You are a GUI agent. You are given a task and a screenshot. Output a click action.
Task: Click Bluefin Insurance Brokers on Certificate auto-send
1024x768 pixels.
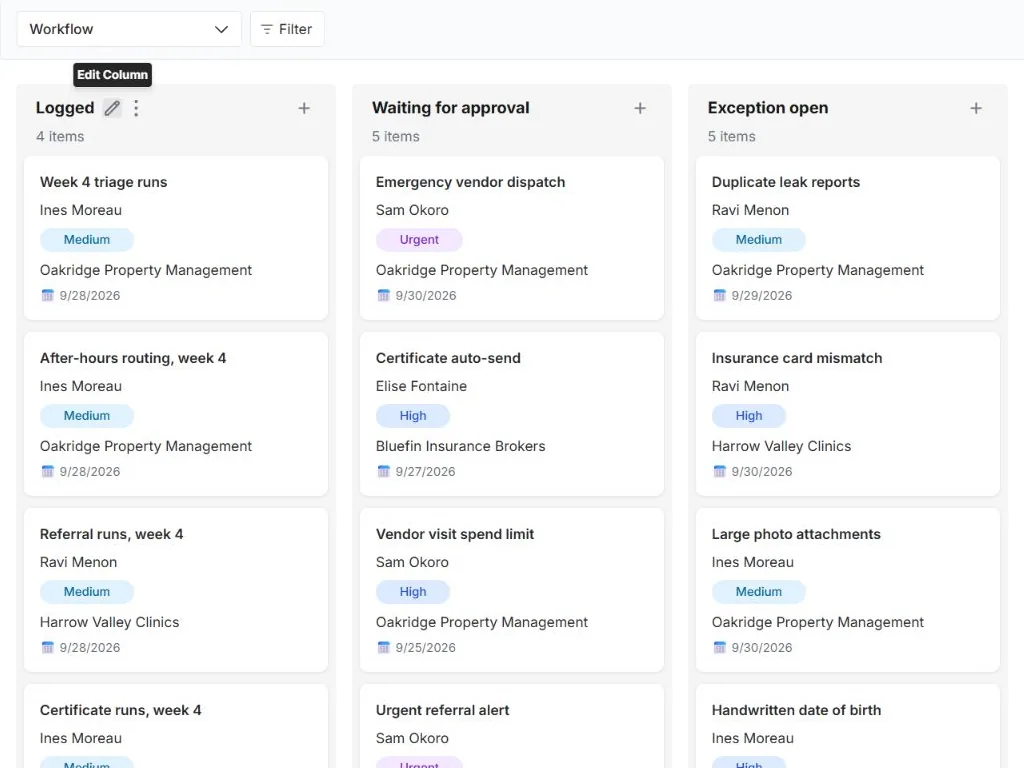460,446
